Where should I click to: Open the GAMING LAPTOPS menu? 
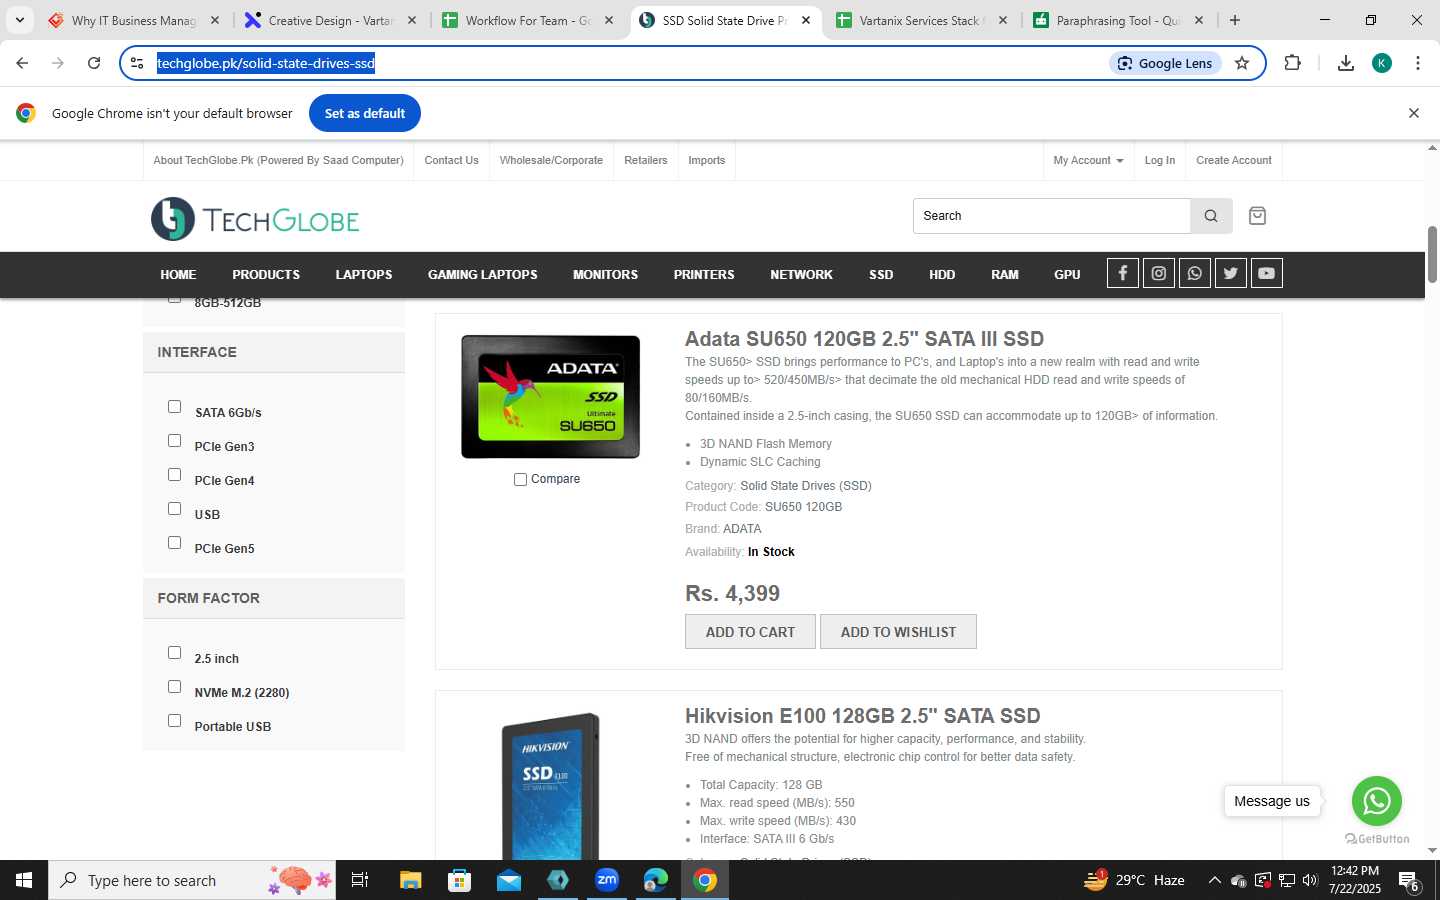point(483,274)
